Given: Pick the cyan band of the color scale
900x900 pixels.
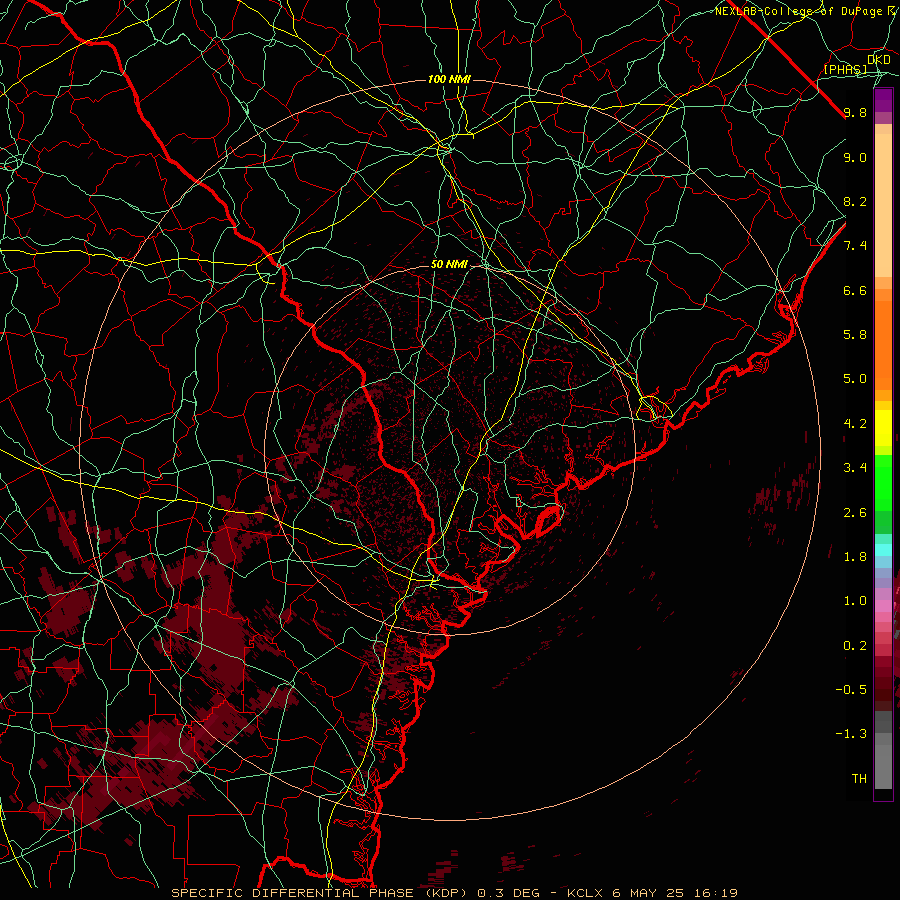Looking at the screenshot, I should [x=883, y=550].
